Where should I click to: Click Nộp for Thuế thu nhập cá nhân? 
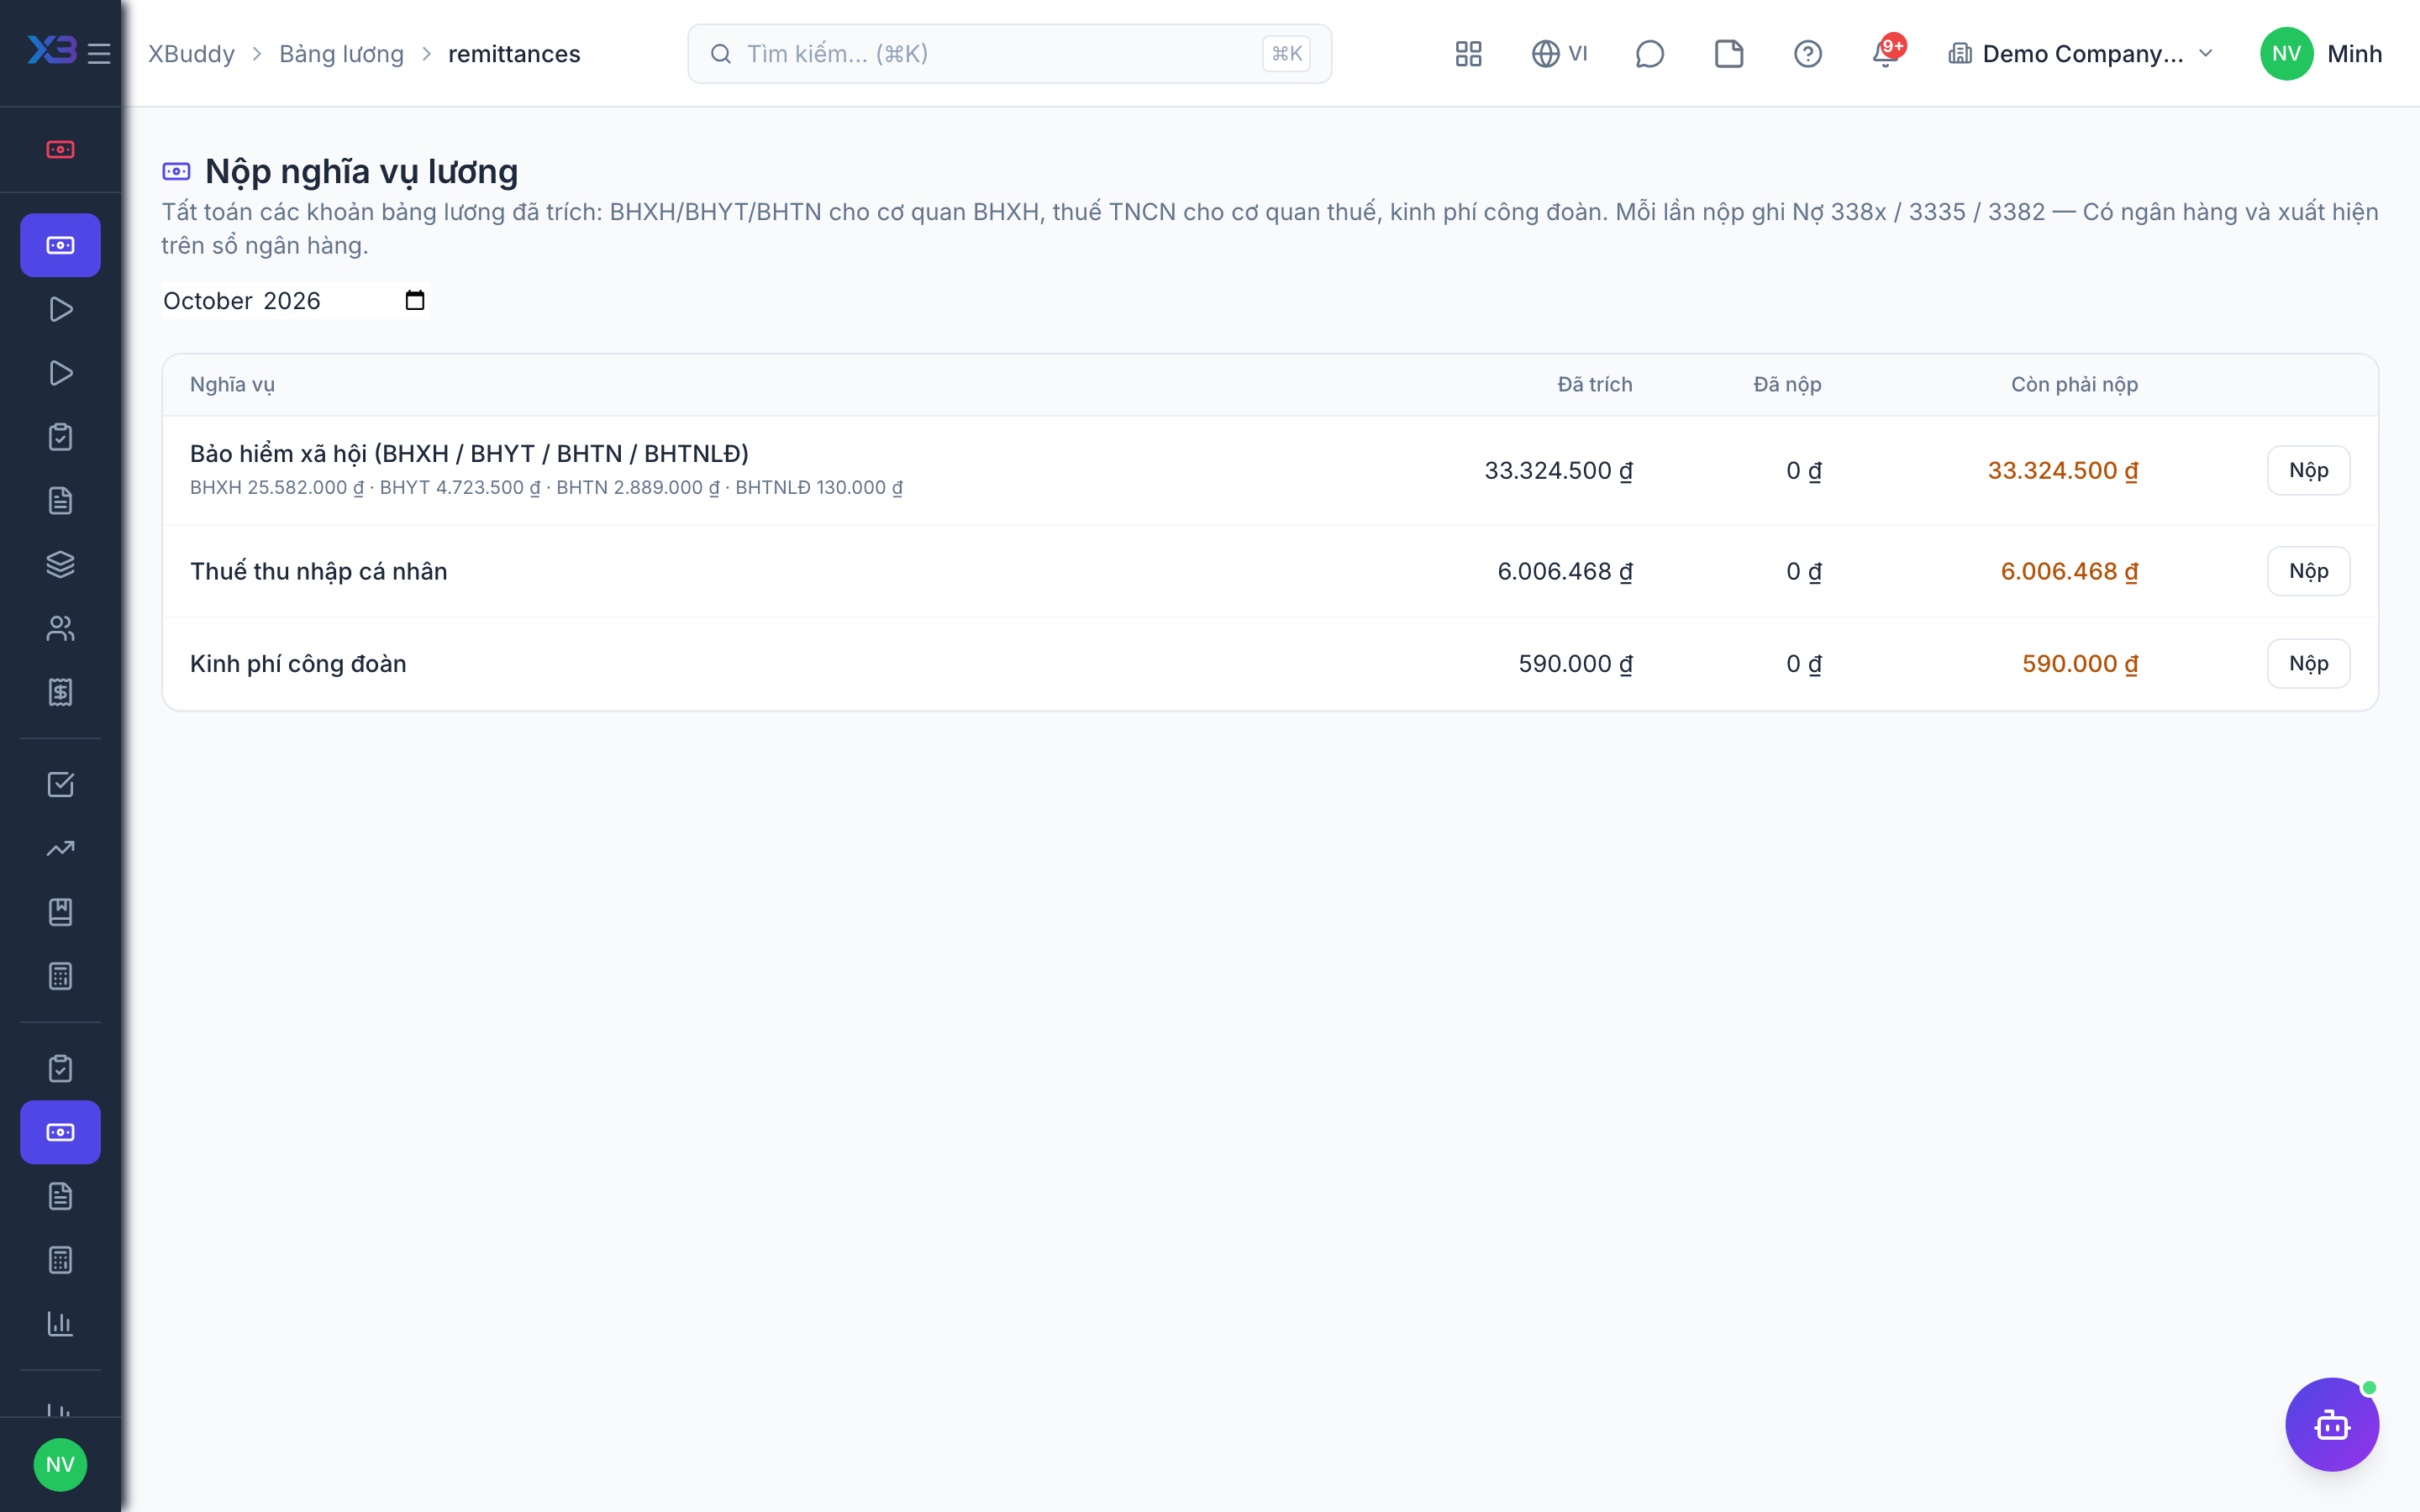(x=2308, y=571)
